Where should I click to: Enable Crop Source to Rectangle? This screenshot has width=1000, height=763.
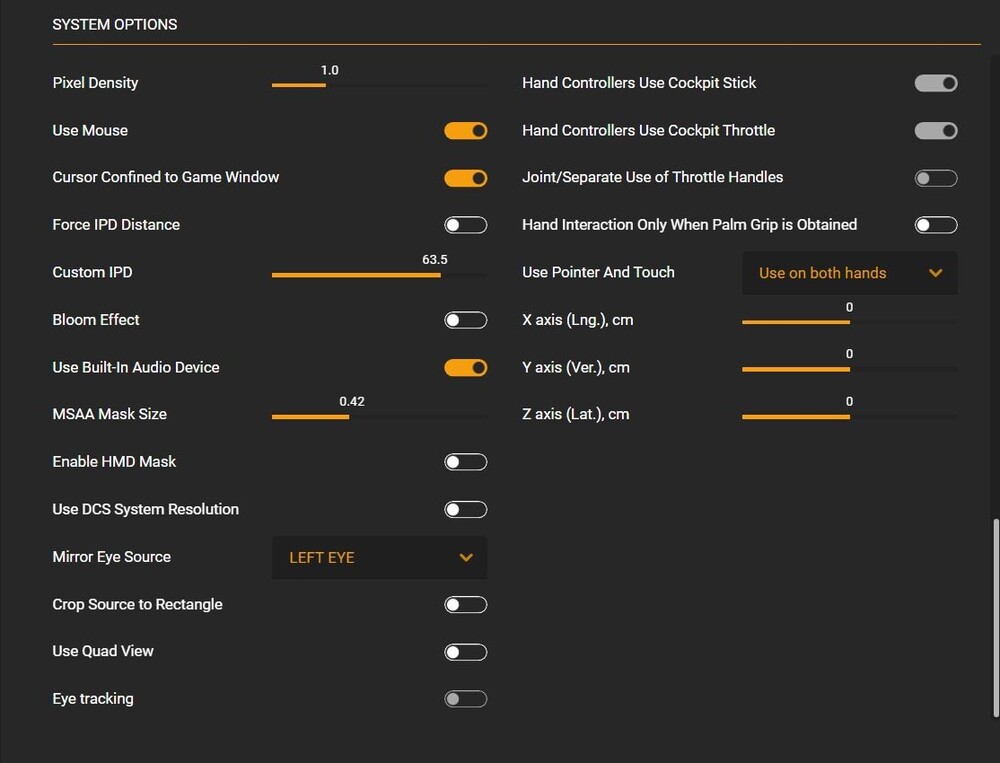coord(466,605)
